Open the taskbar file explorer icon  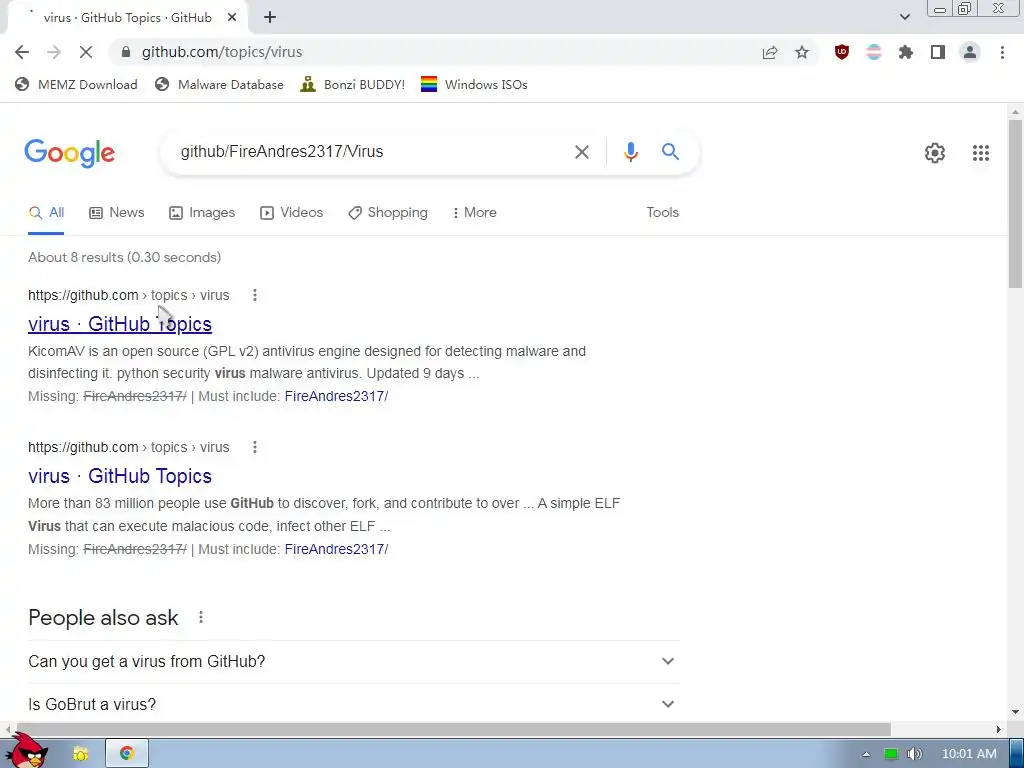(x=80, y=754)
